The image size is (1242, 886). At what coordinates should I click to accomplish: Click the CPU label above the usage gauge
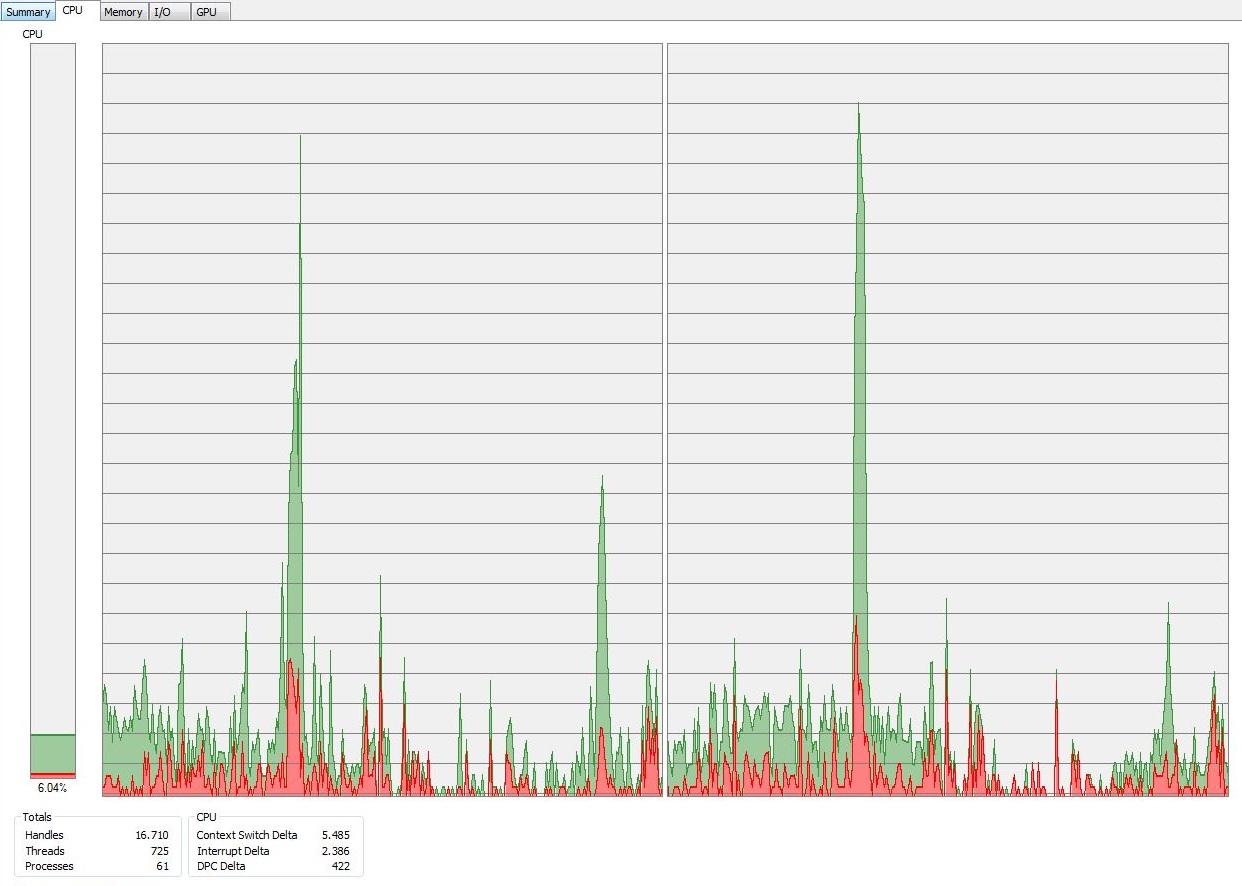click(33, 34)
